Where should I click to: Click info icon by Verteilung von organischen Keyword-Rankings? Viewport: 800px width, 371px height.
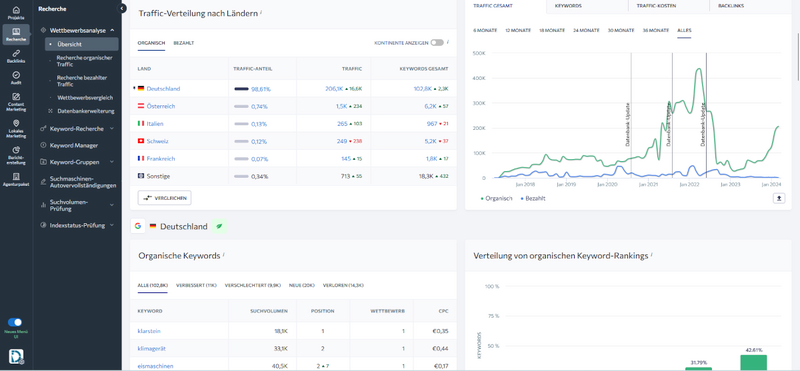(x=652, y=254)
